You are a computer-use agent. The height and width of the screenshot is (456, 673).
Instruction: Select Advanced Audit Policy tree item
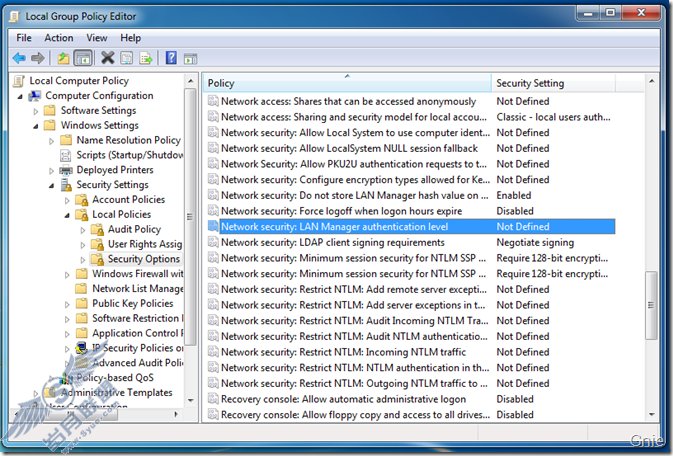pos(137,363)
